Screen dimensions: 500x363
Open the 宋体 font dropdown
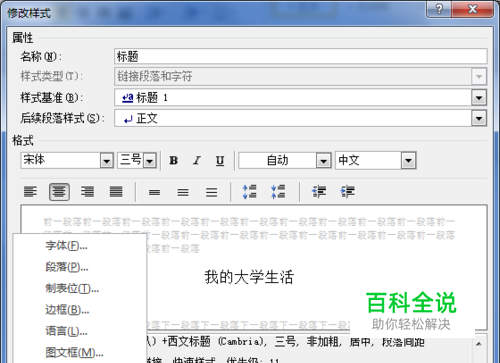point(106,161)
